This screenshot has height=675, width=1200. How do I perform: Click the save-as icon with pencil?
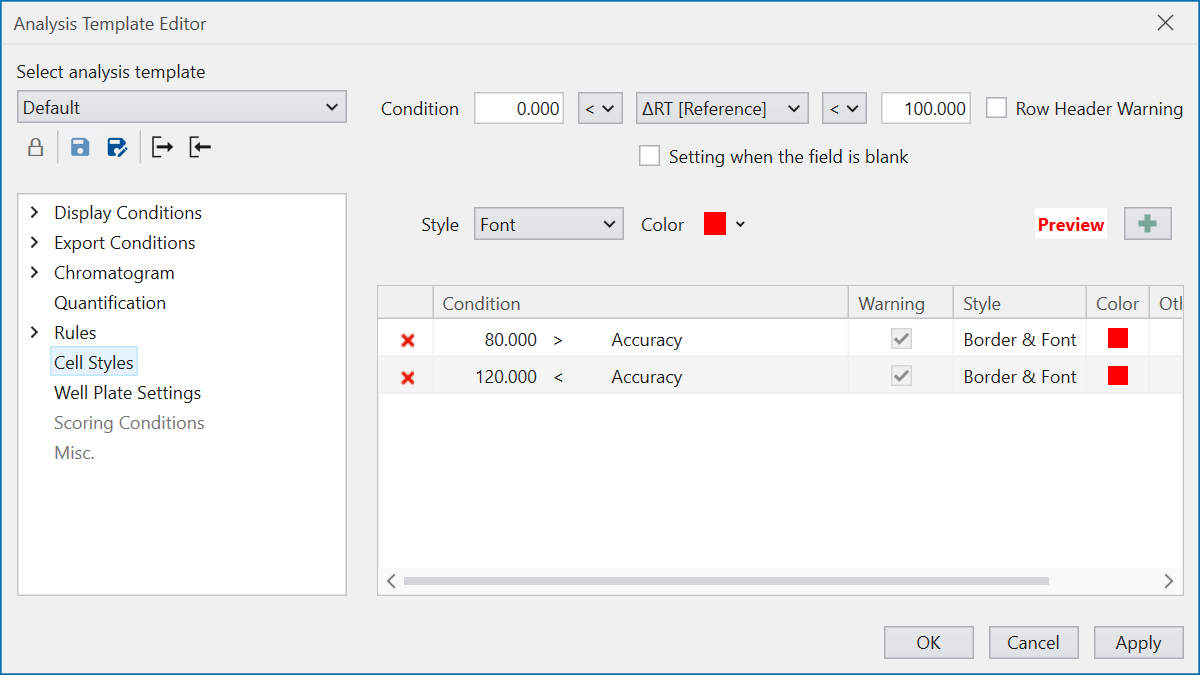coord(117,148)
